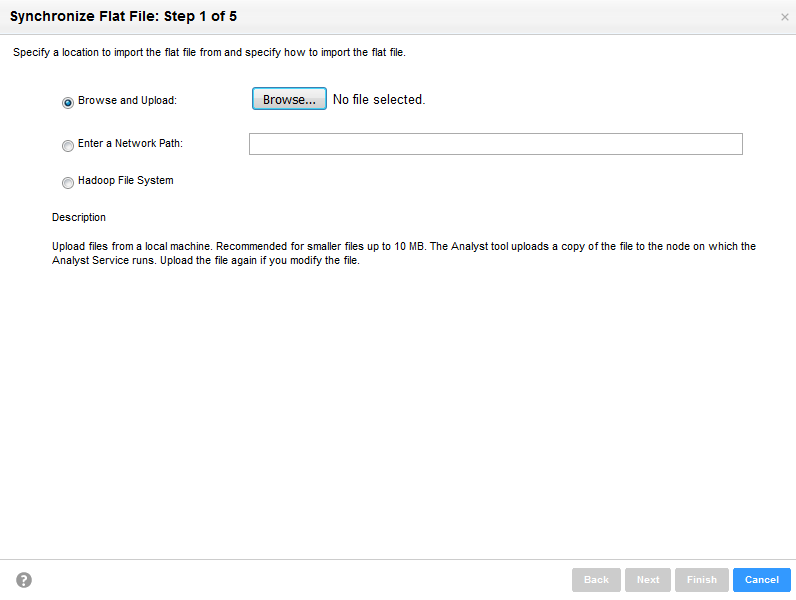Click the Finish button
This screenshot has height=600, width=796.
(x=702, y=580)
